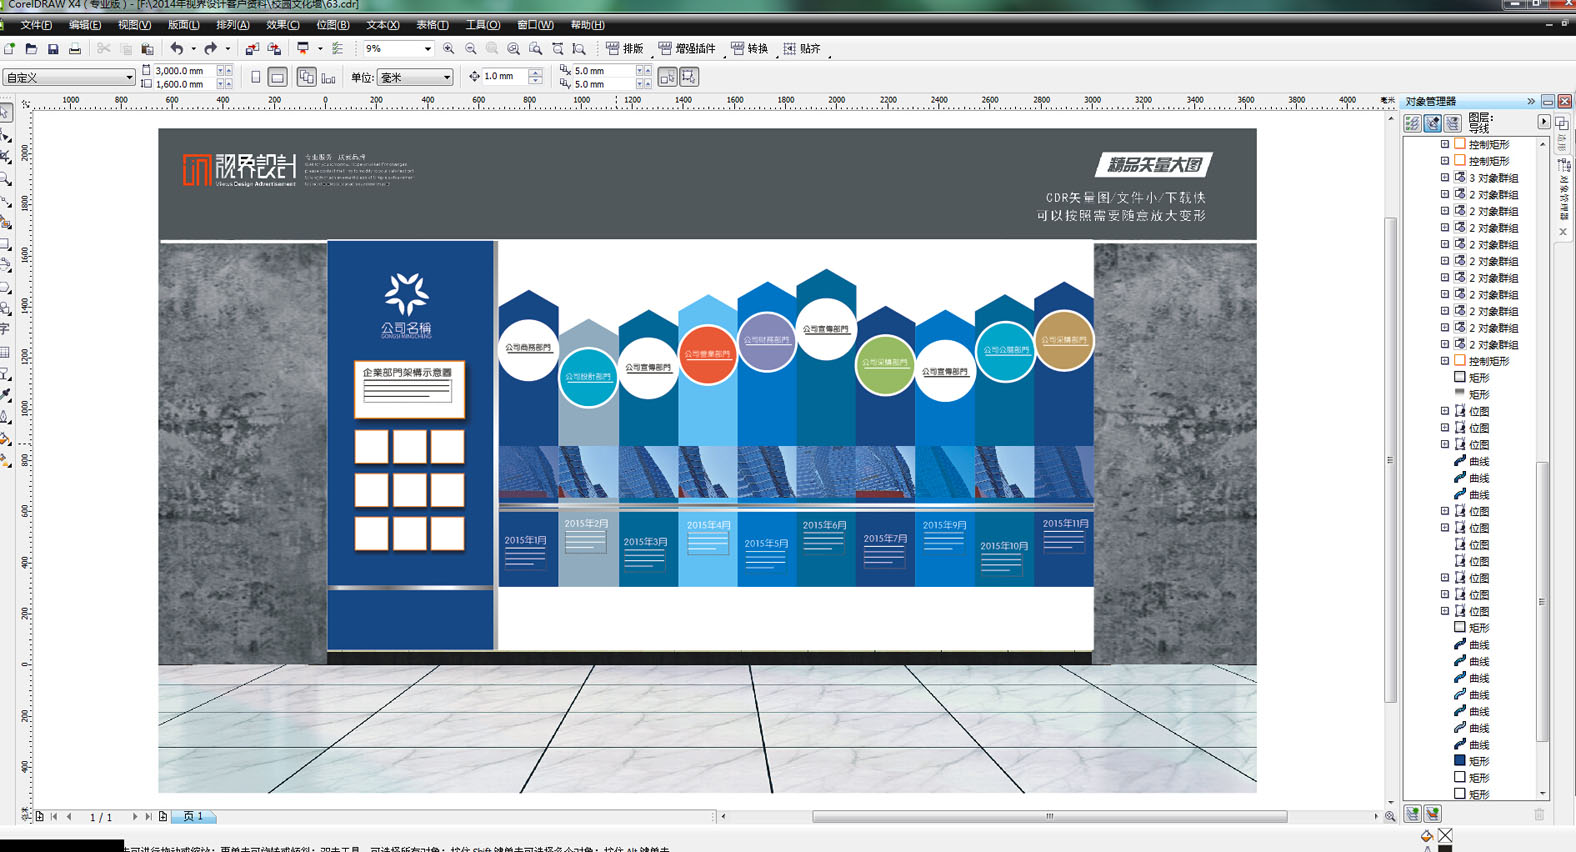The image size is (1576, 852).
Task: Click the 增强插件 toolbar button
Action: pos(687,48)
